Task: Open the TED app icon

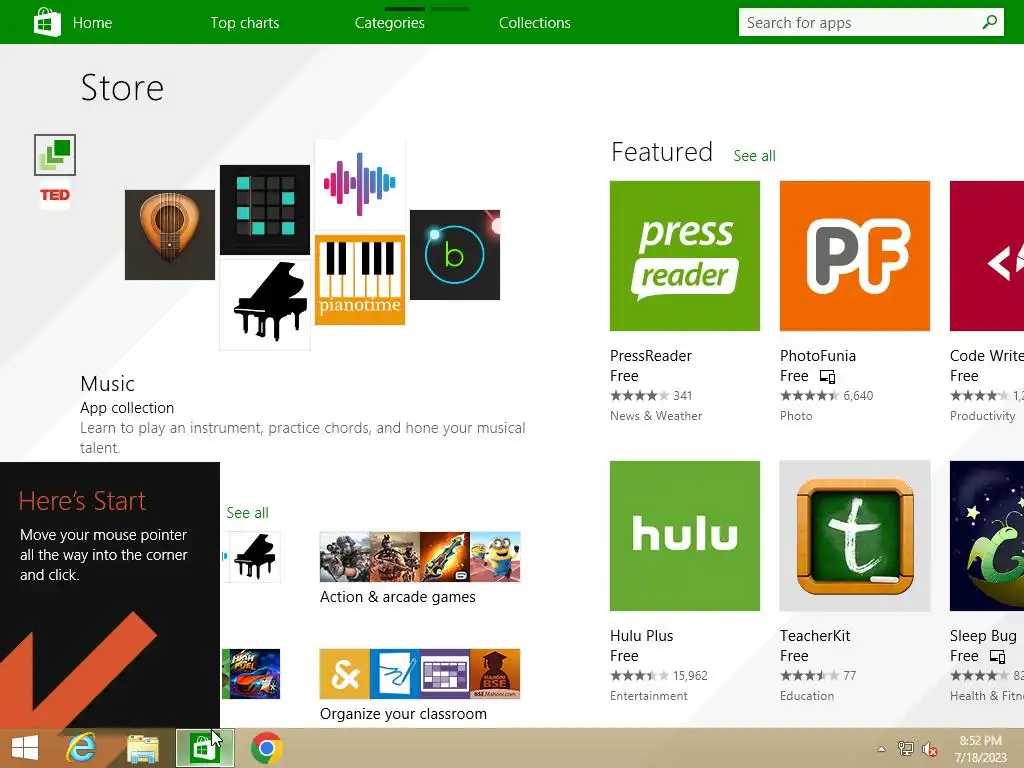Action: click(55, 195)
